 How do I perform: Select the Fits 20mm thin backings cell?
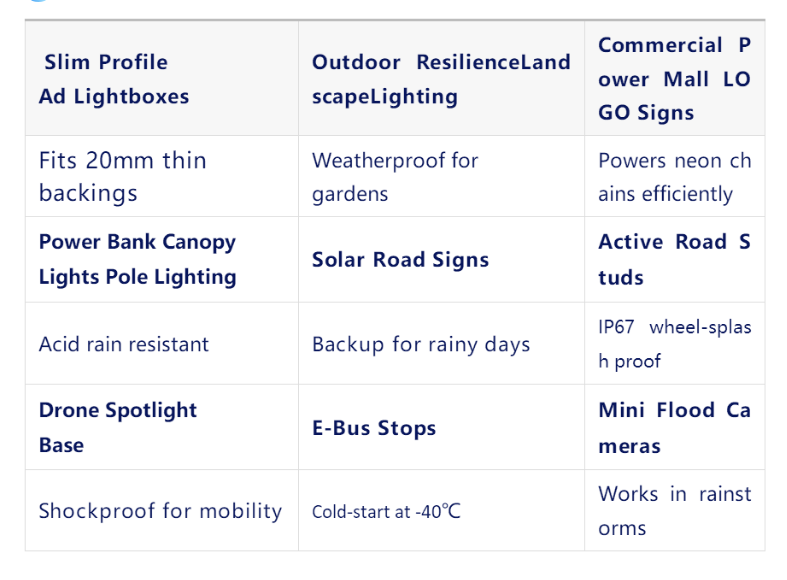coord(122,177)
